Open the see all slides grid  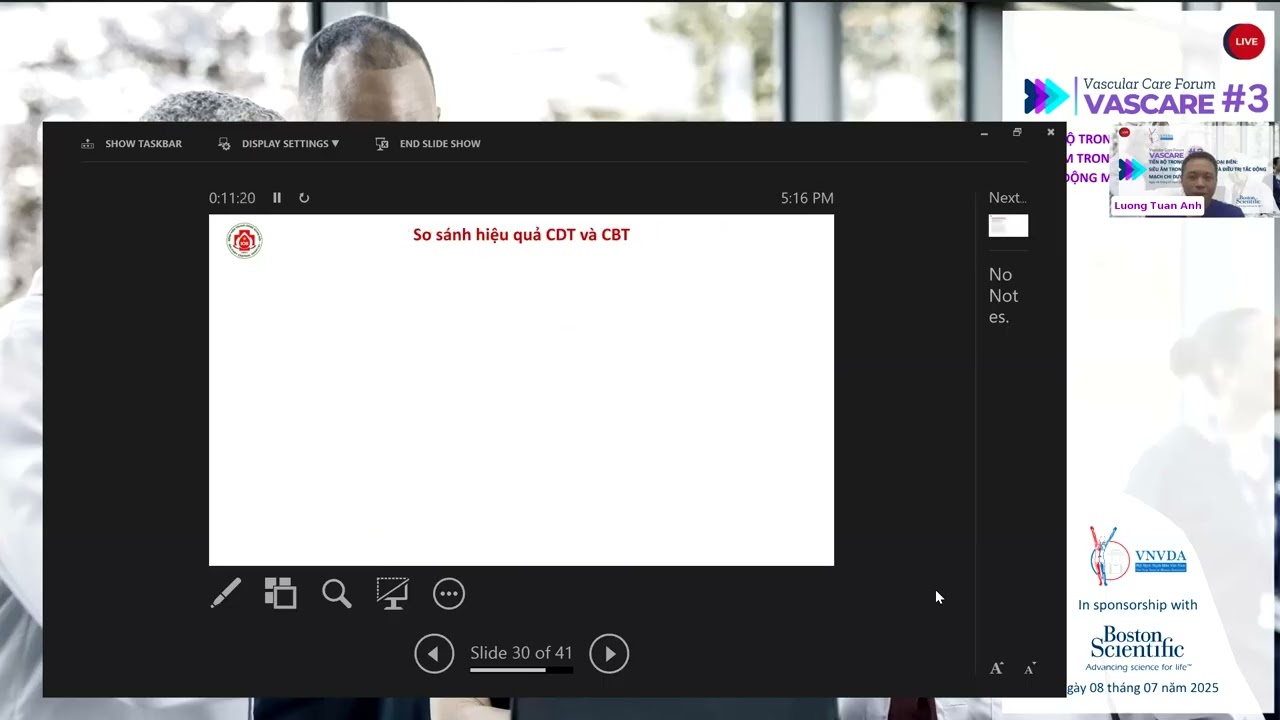click(x=281, y=593)
